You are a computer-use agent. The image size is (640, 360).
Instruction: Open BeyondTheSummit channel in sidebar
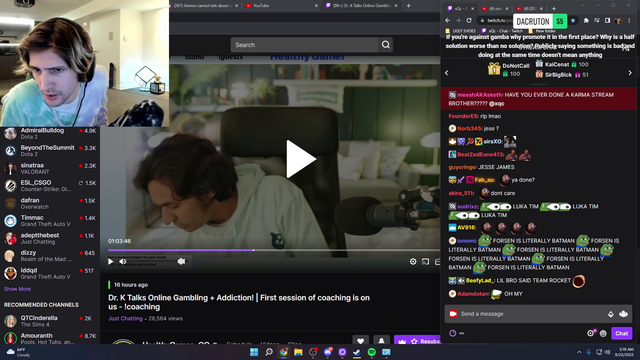[x=50, y=151]
